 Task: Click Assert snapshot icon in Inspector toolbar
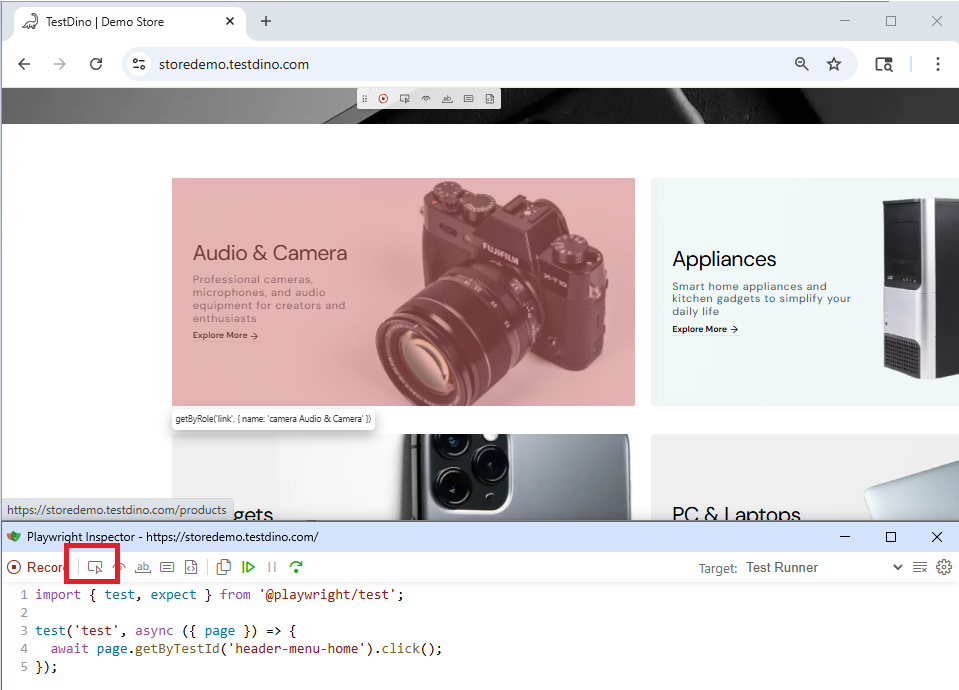191,567
